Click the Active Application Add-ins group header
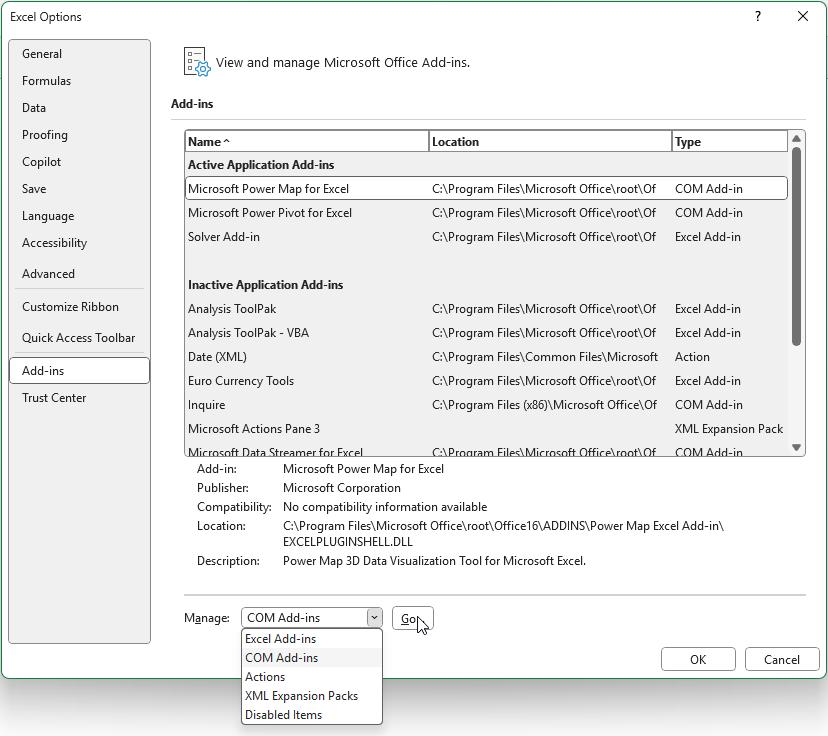 pyautogui.click(x=261, y=165)
